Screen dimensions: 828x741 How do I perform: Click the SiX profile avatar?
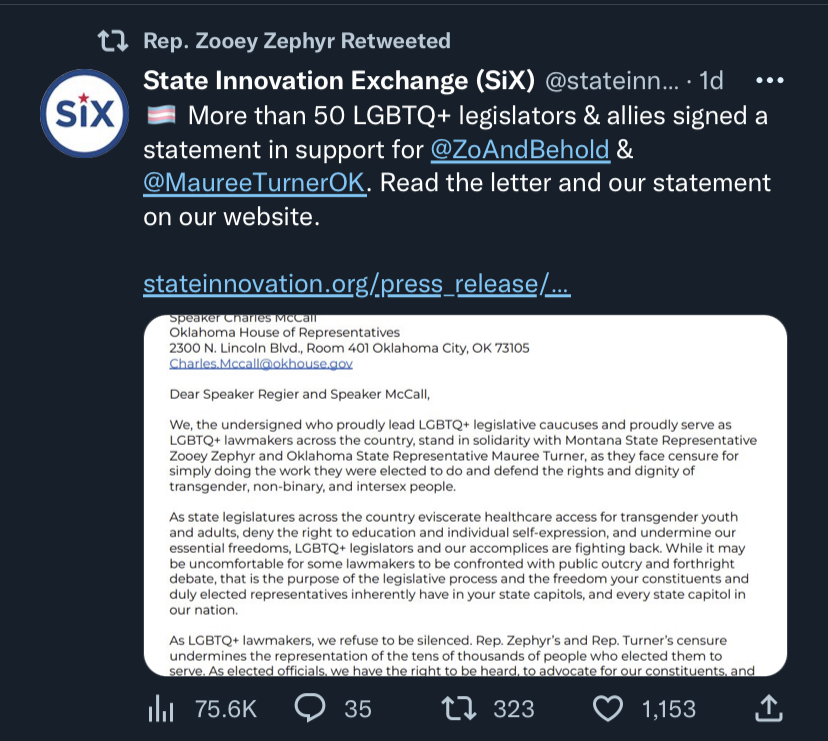point(81,116)
